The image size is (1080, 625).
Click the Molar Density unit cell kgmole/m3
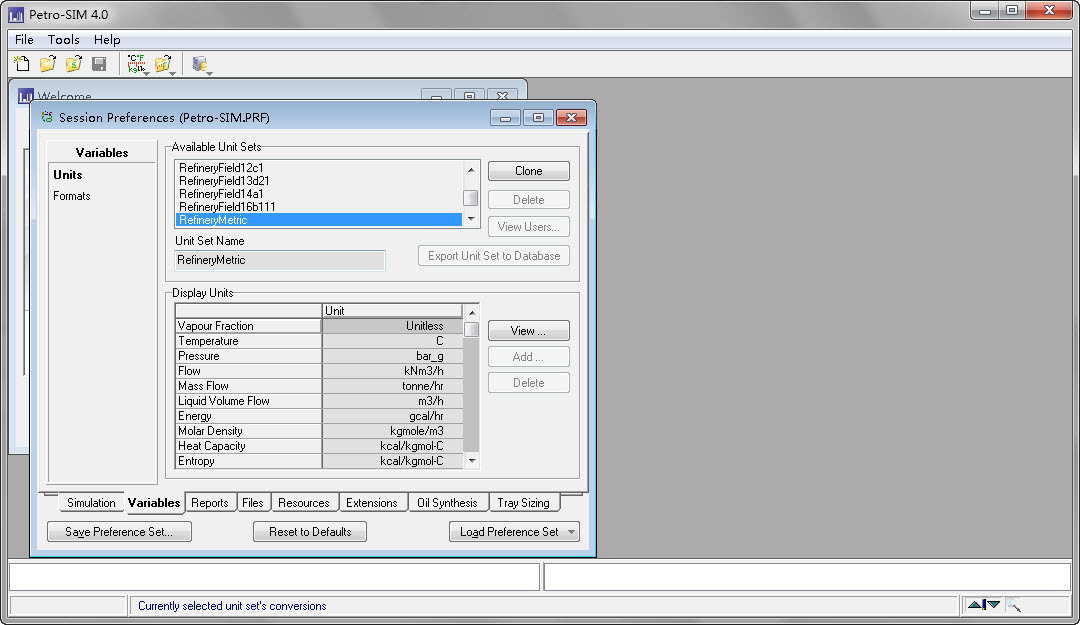[392, 431]
